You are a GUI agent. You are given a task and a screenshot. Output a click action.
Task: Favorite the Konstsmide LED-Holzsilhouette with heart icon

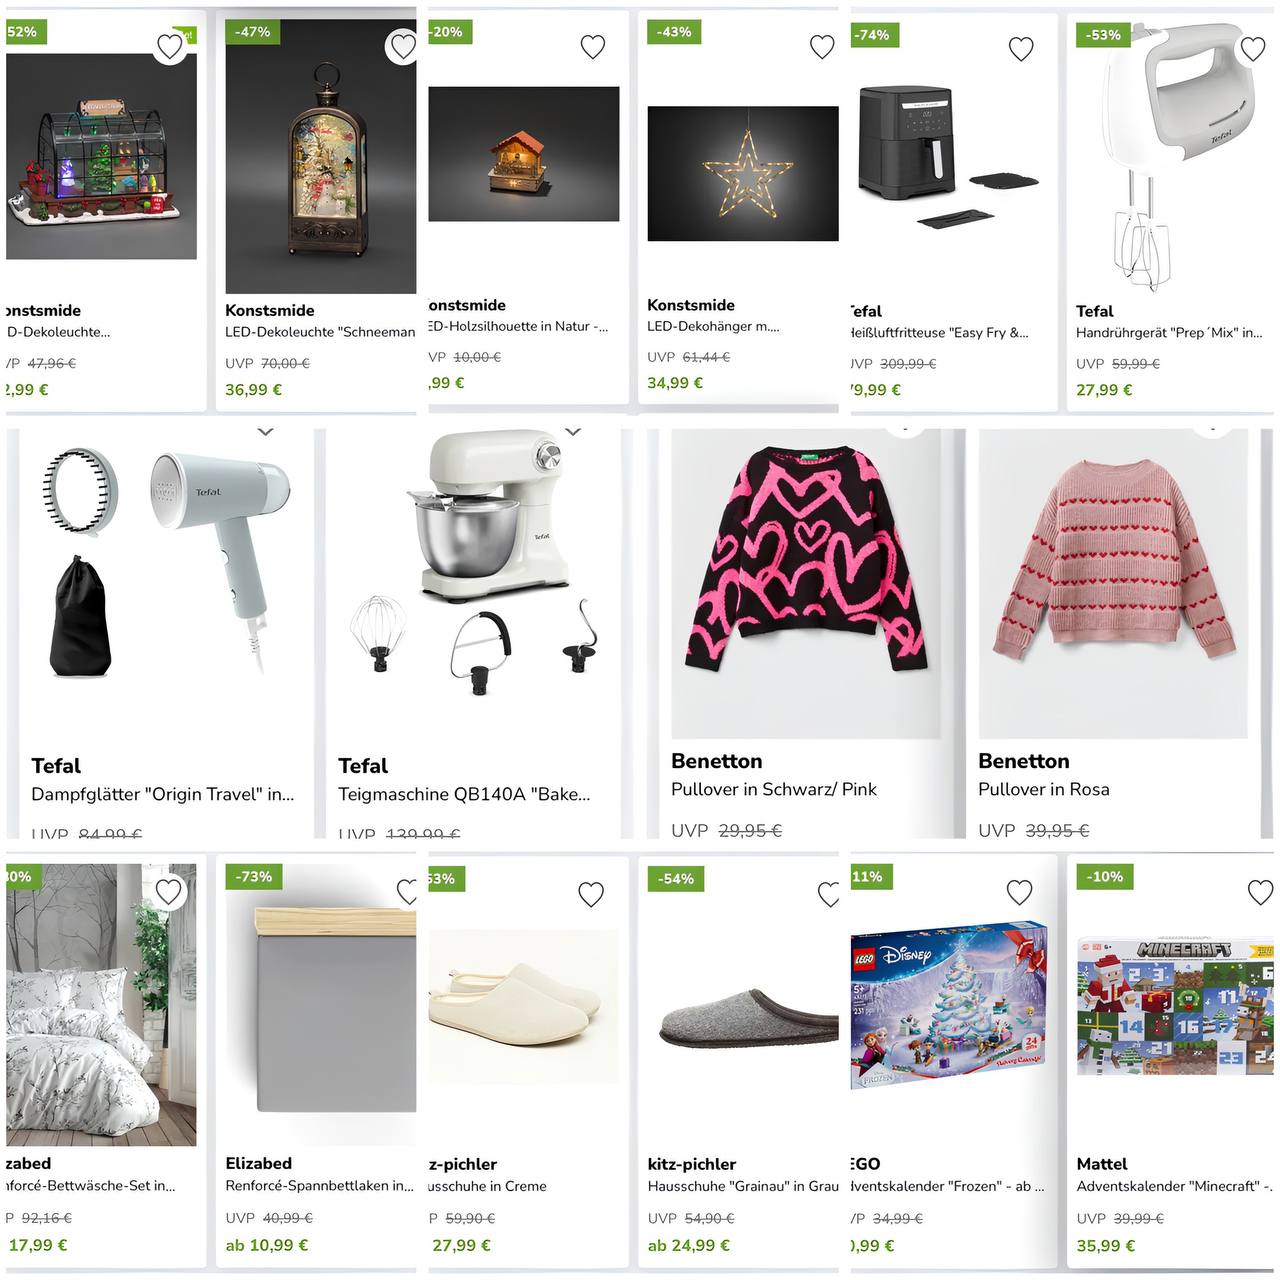pos(593,47)
